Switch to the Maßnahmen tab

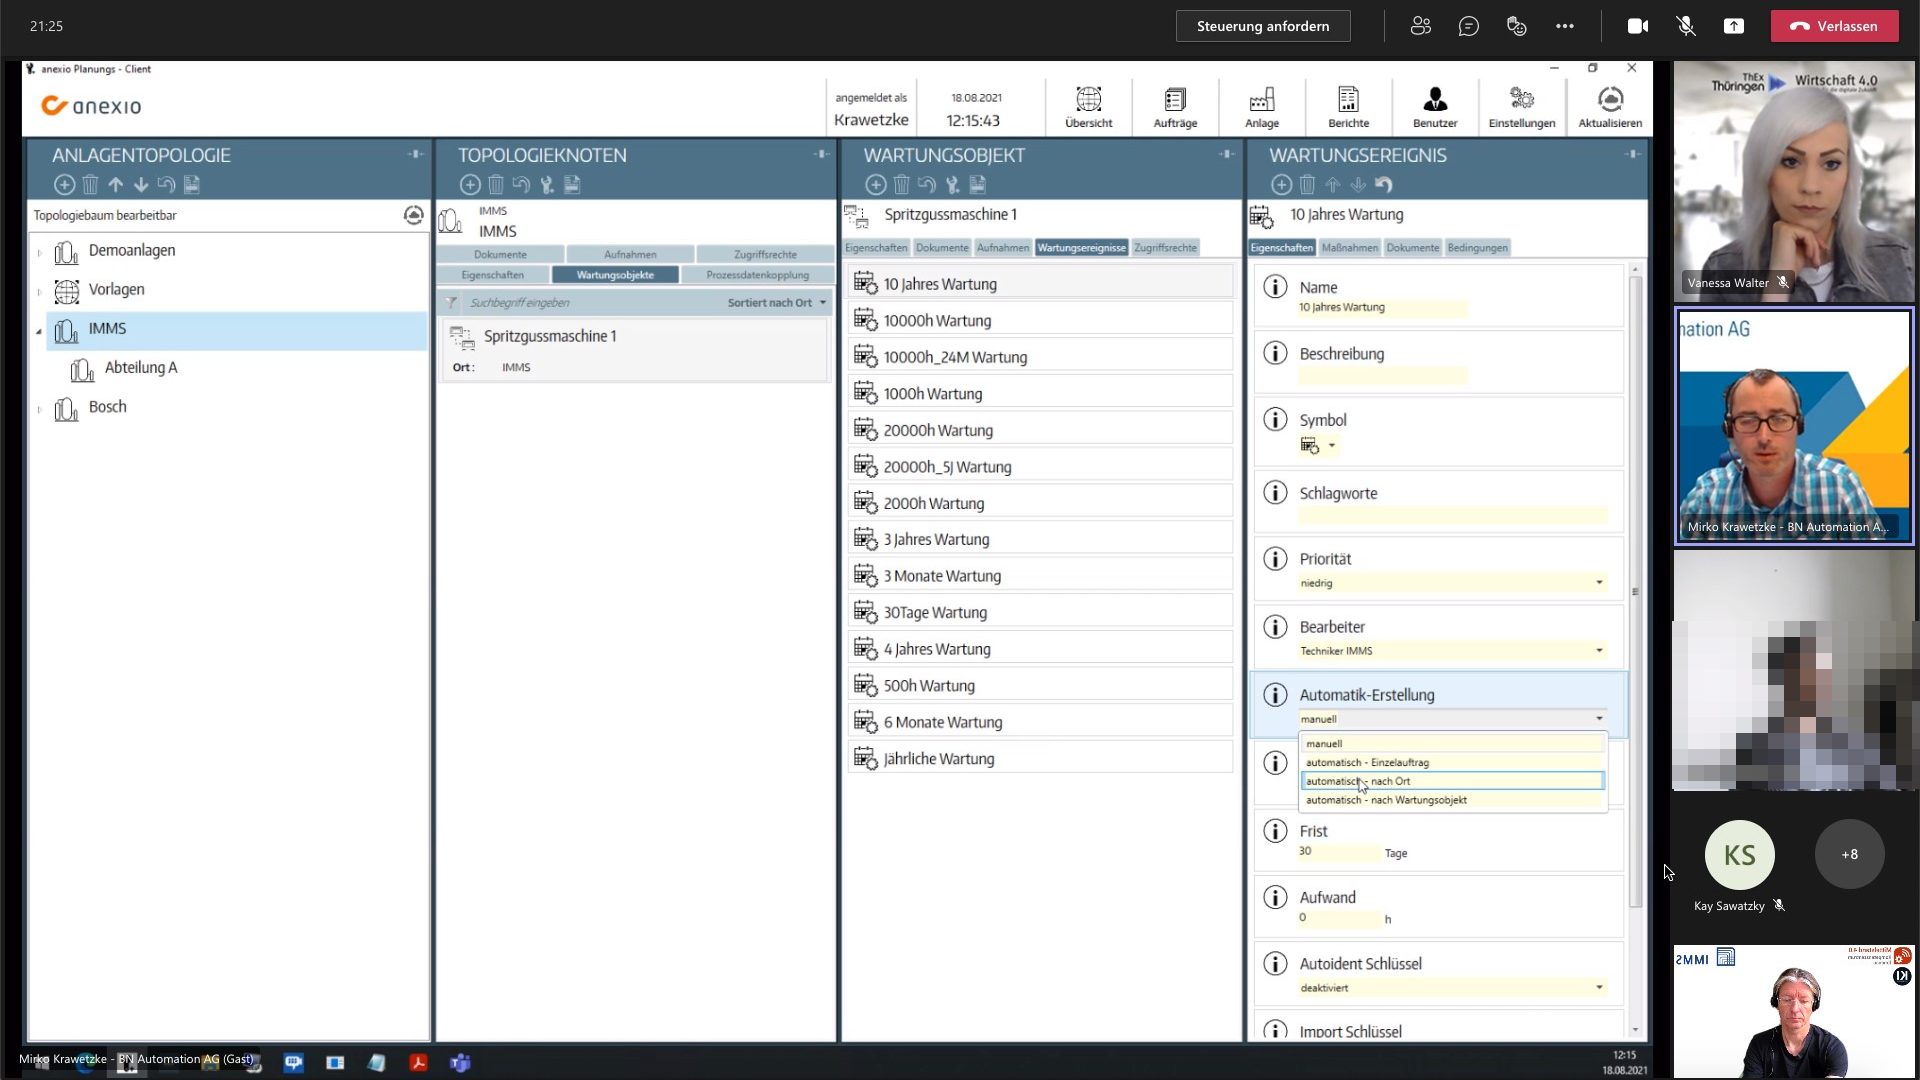click(1349, 248)
